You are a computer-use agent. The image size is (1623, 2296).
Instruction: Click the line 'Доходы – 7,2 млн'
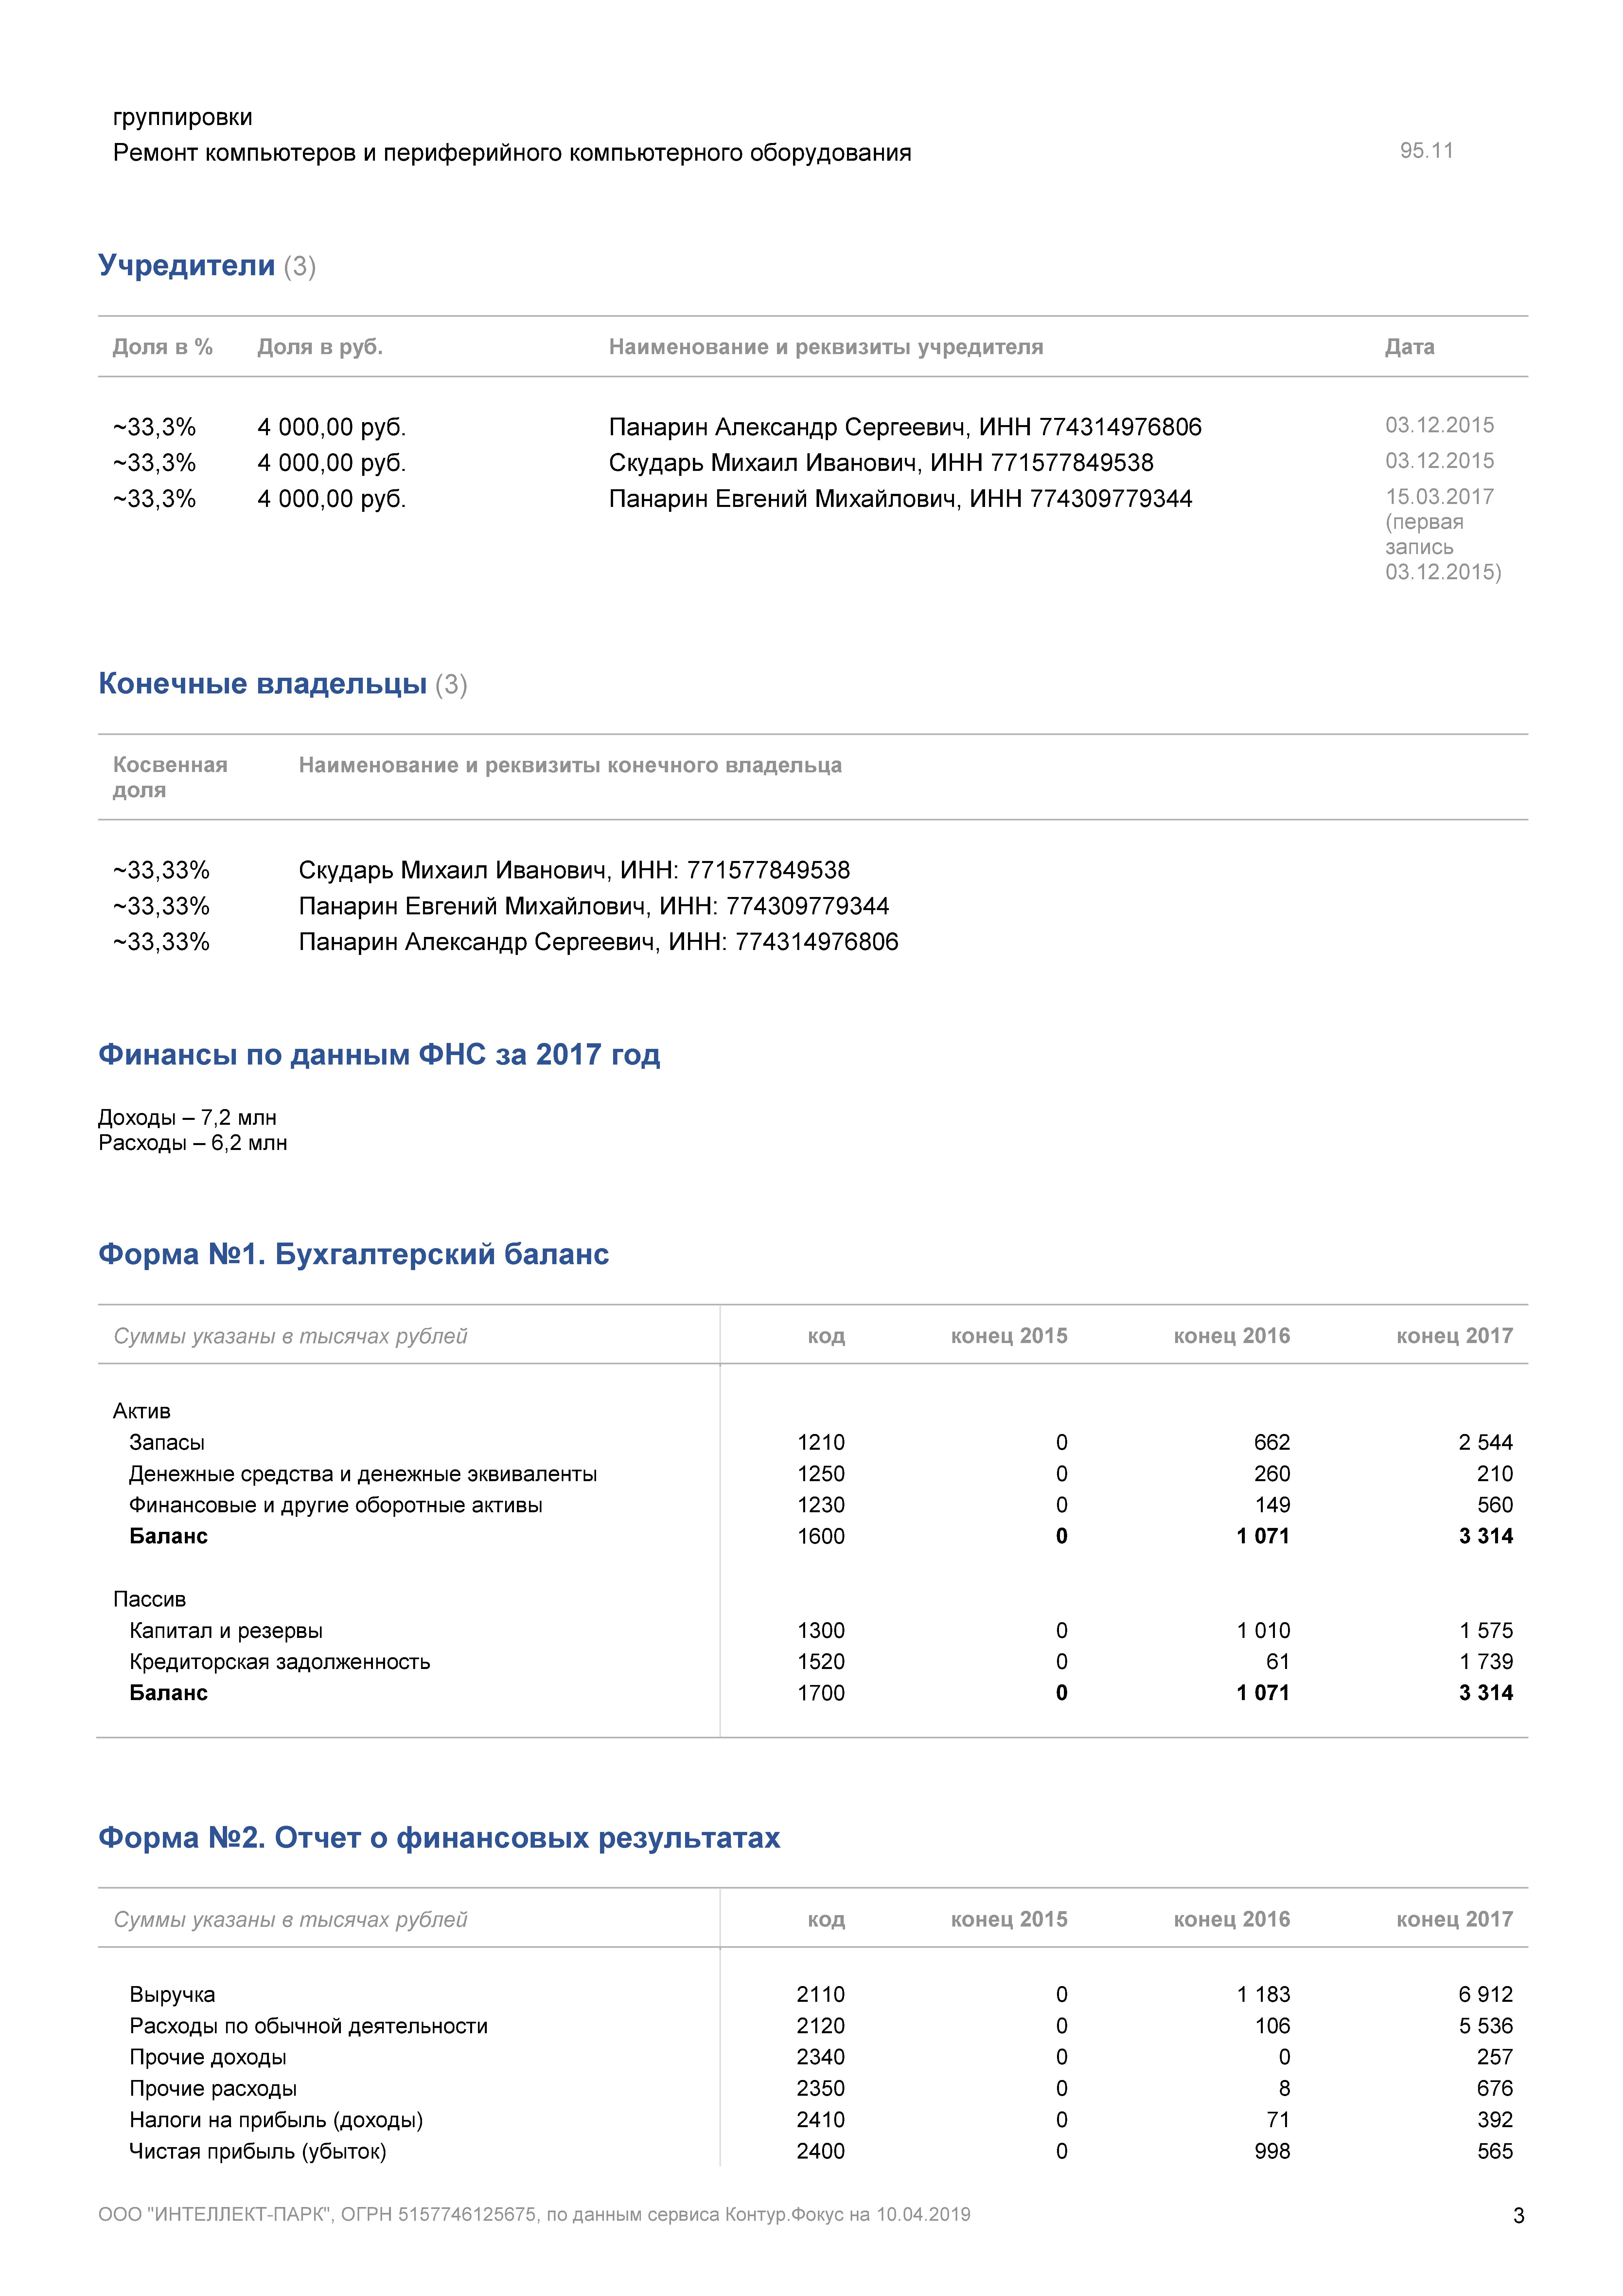pos(187,1118)
